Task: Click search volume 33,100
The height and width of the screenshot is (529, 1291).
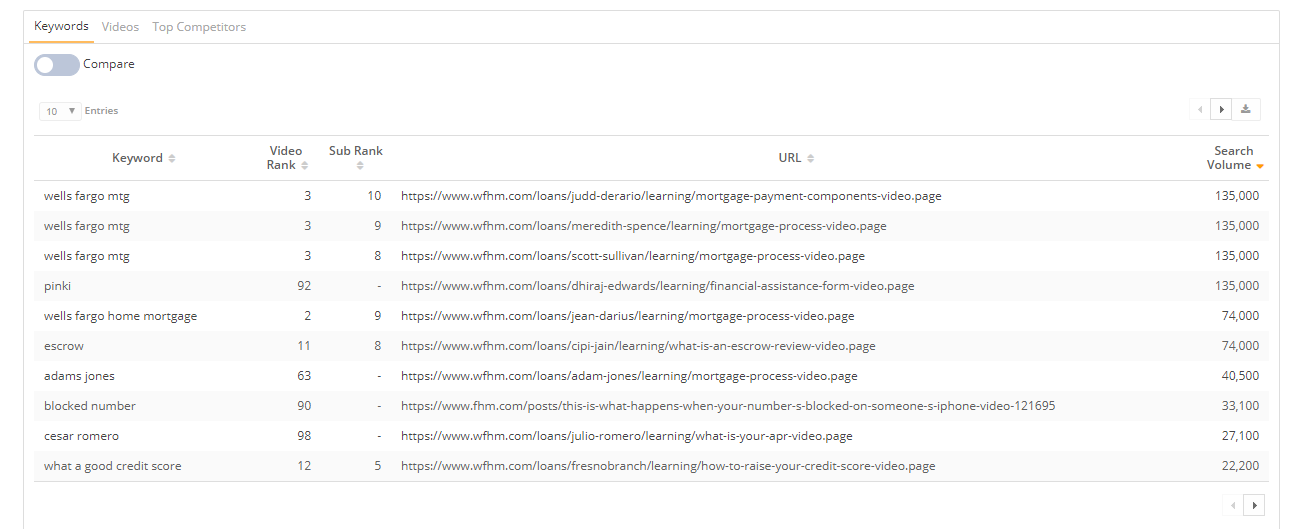Action: click(x=1241, y=406)
